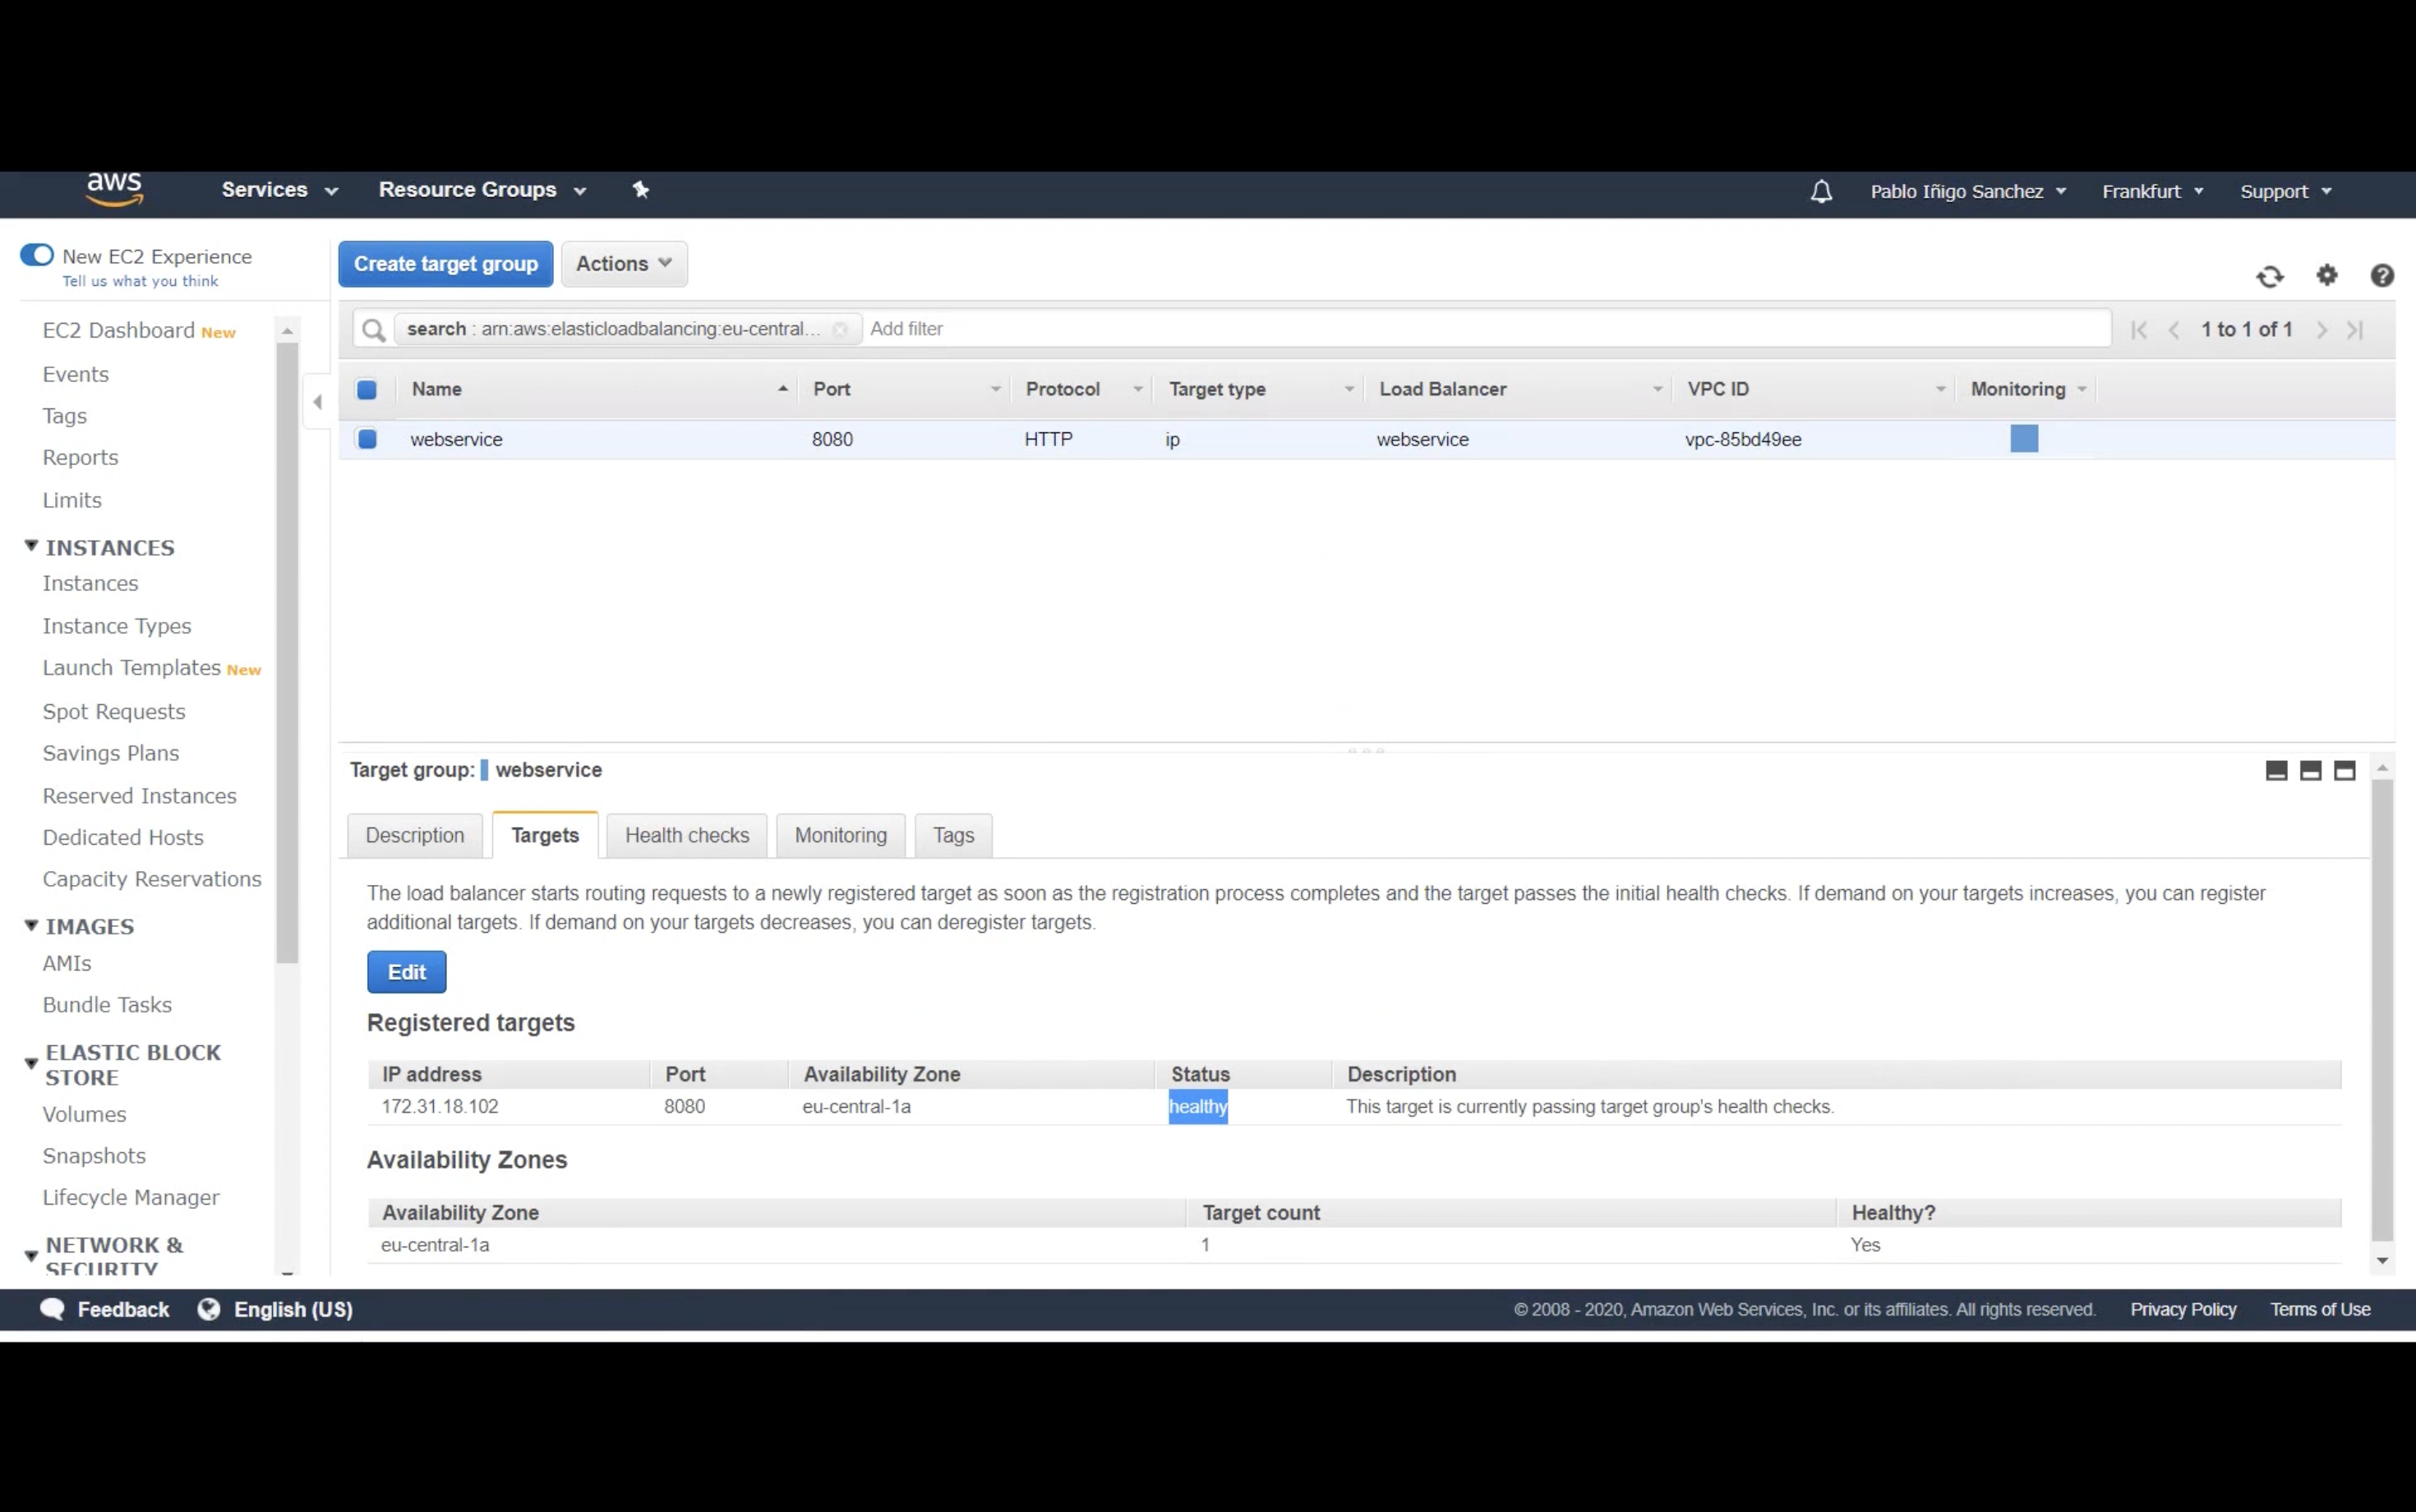Toggle the New EC2 Experience switch

coord(37,255)
